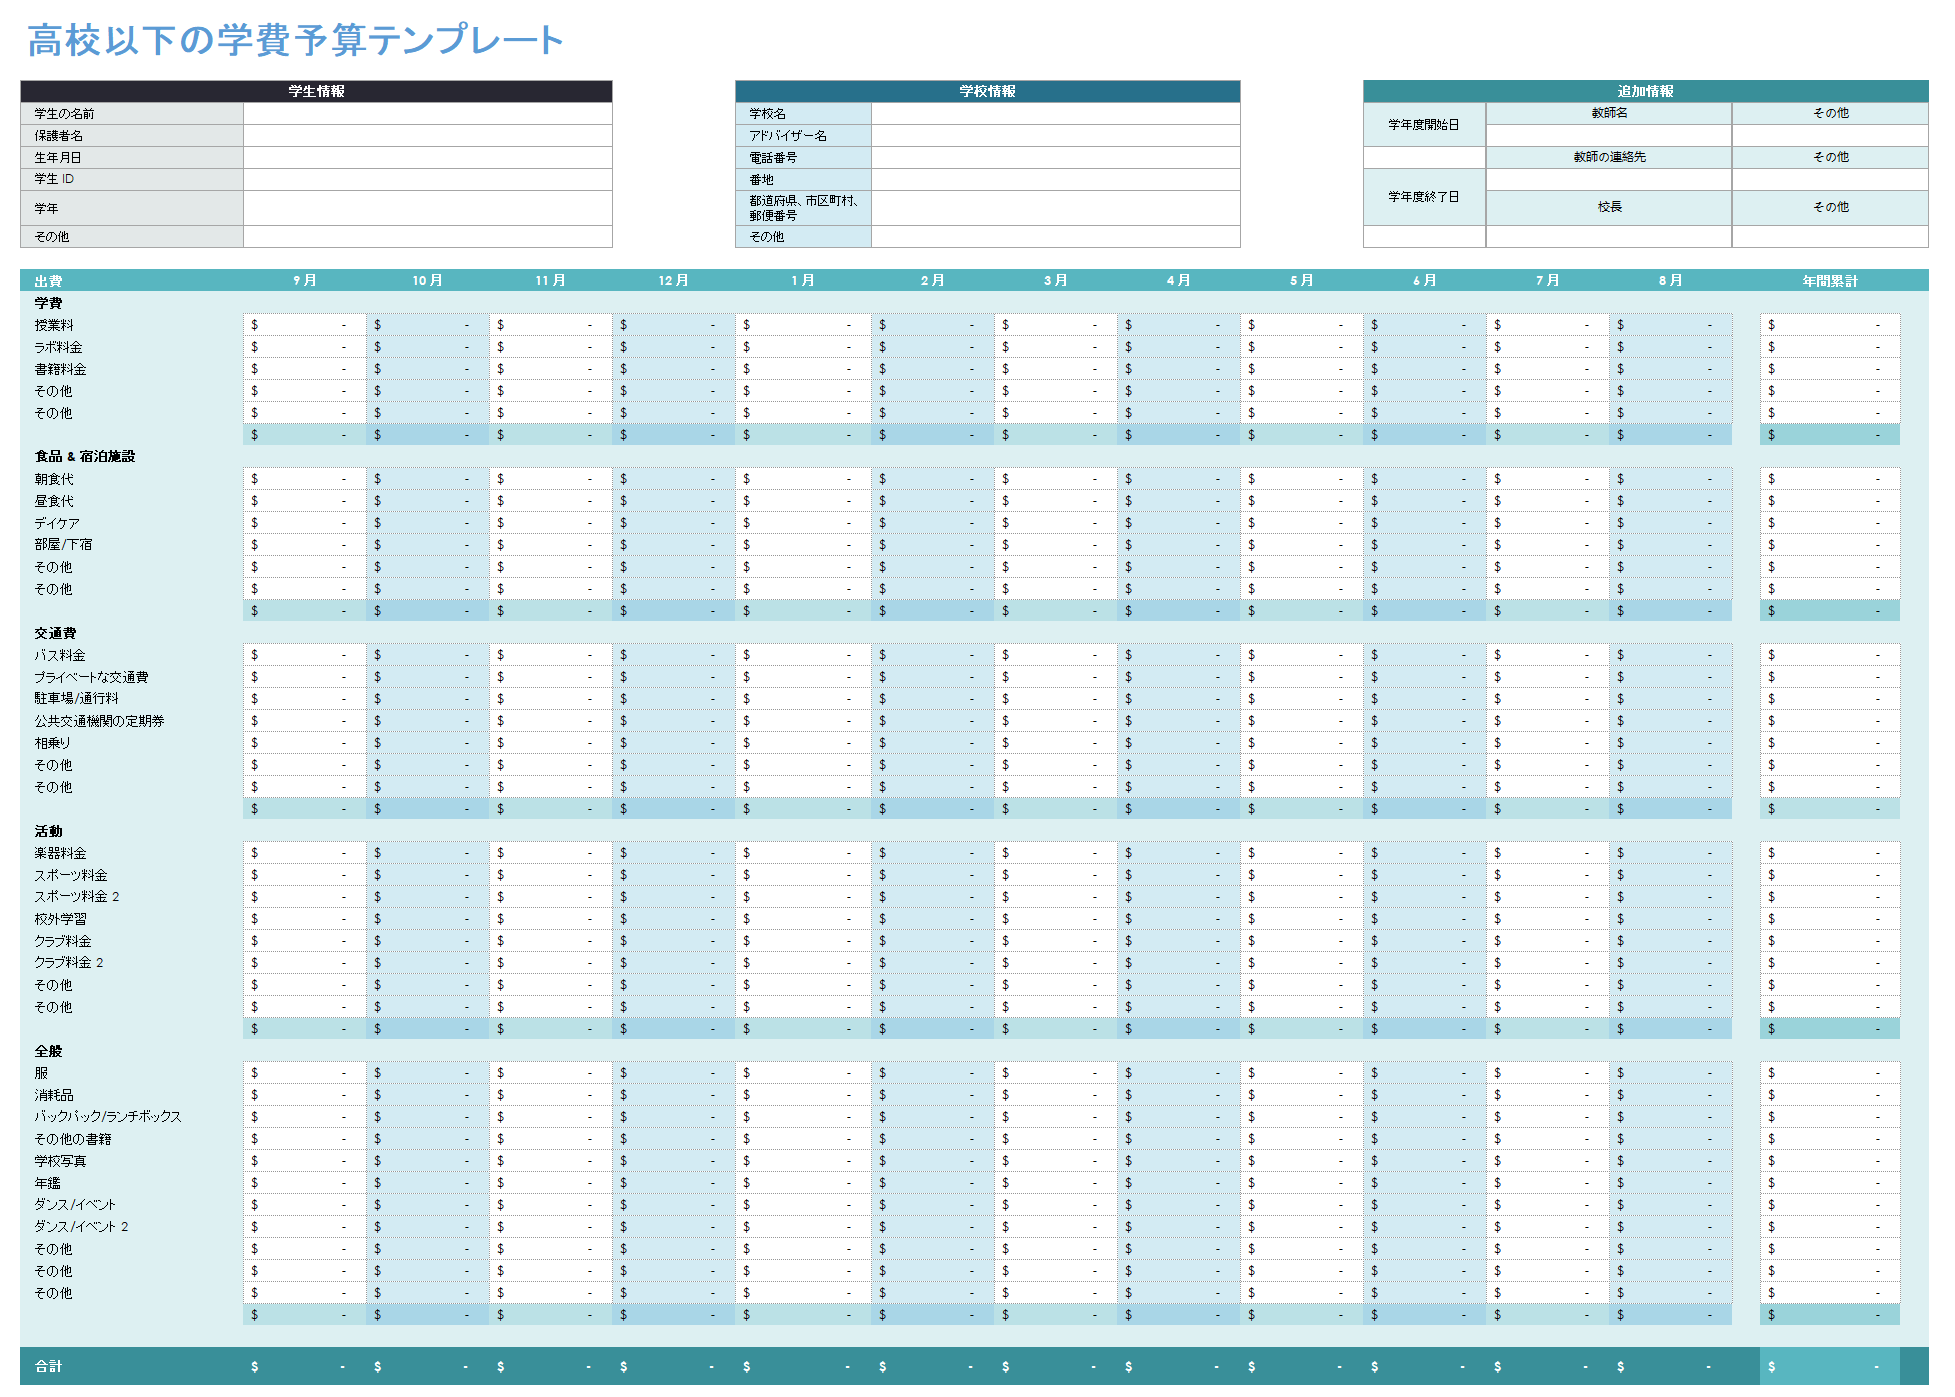Select the 9月 column header
This screenshot has height=1397, width=1955.
305,280
